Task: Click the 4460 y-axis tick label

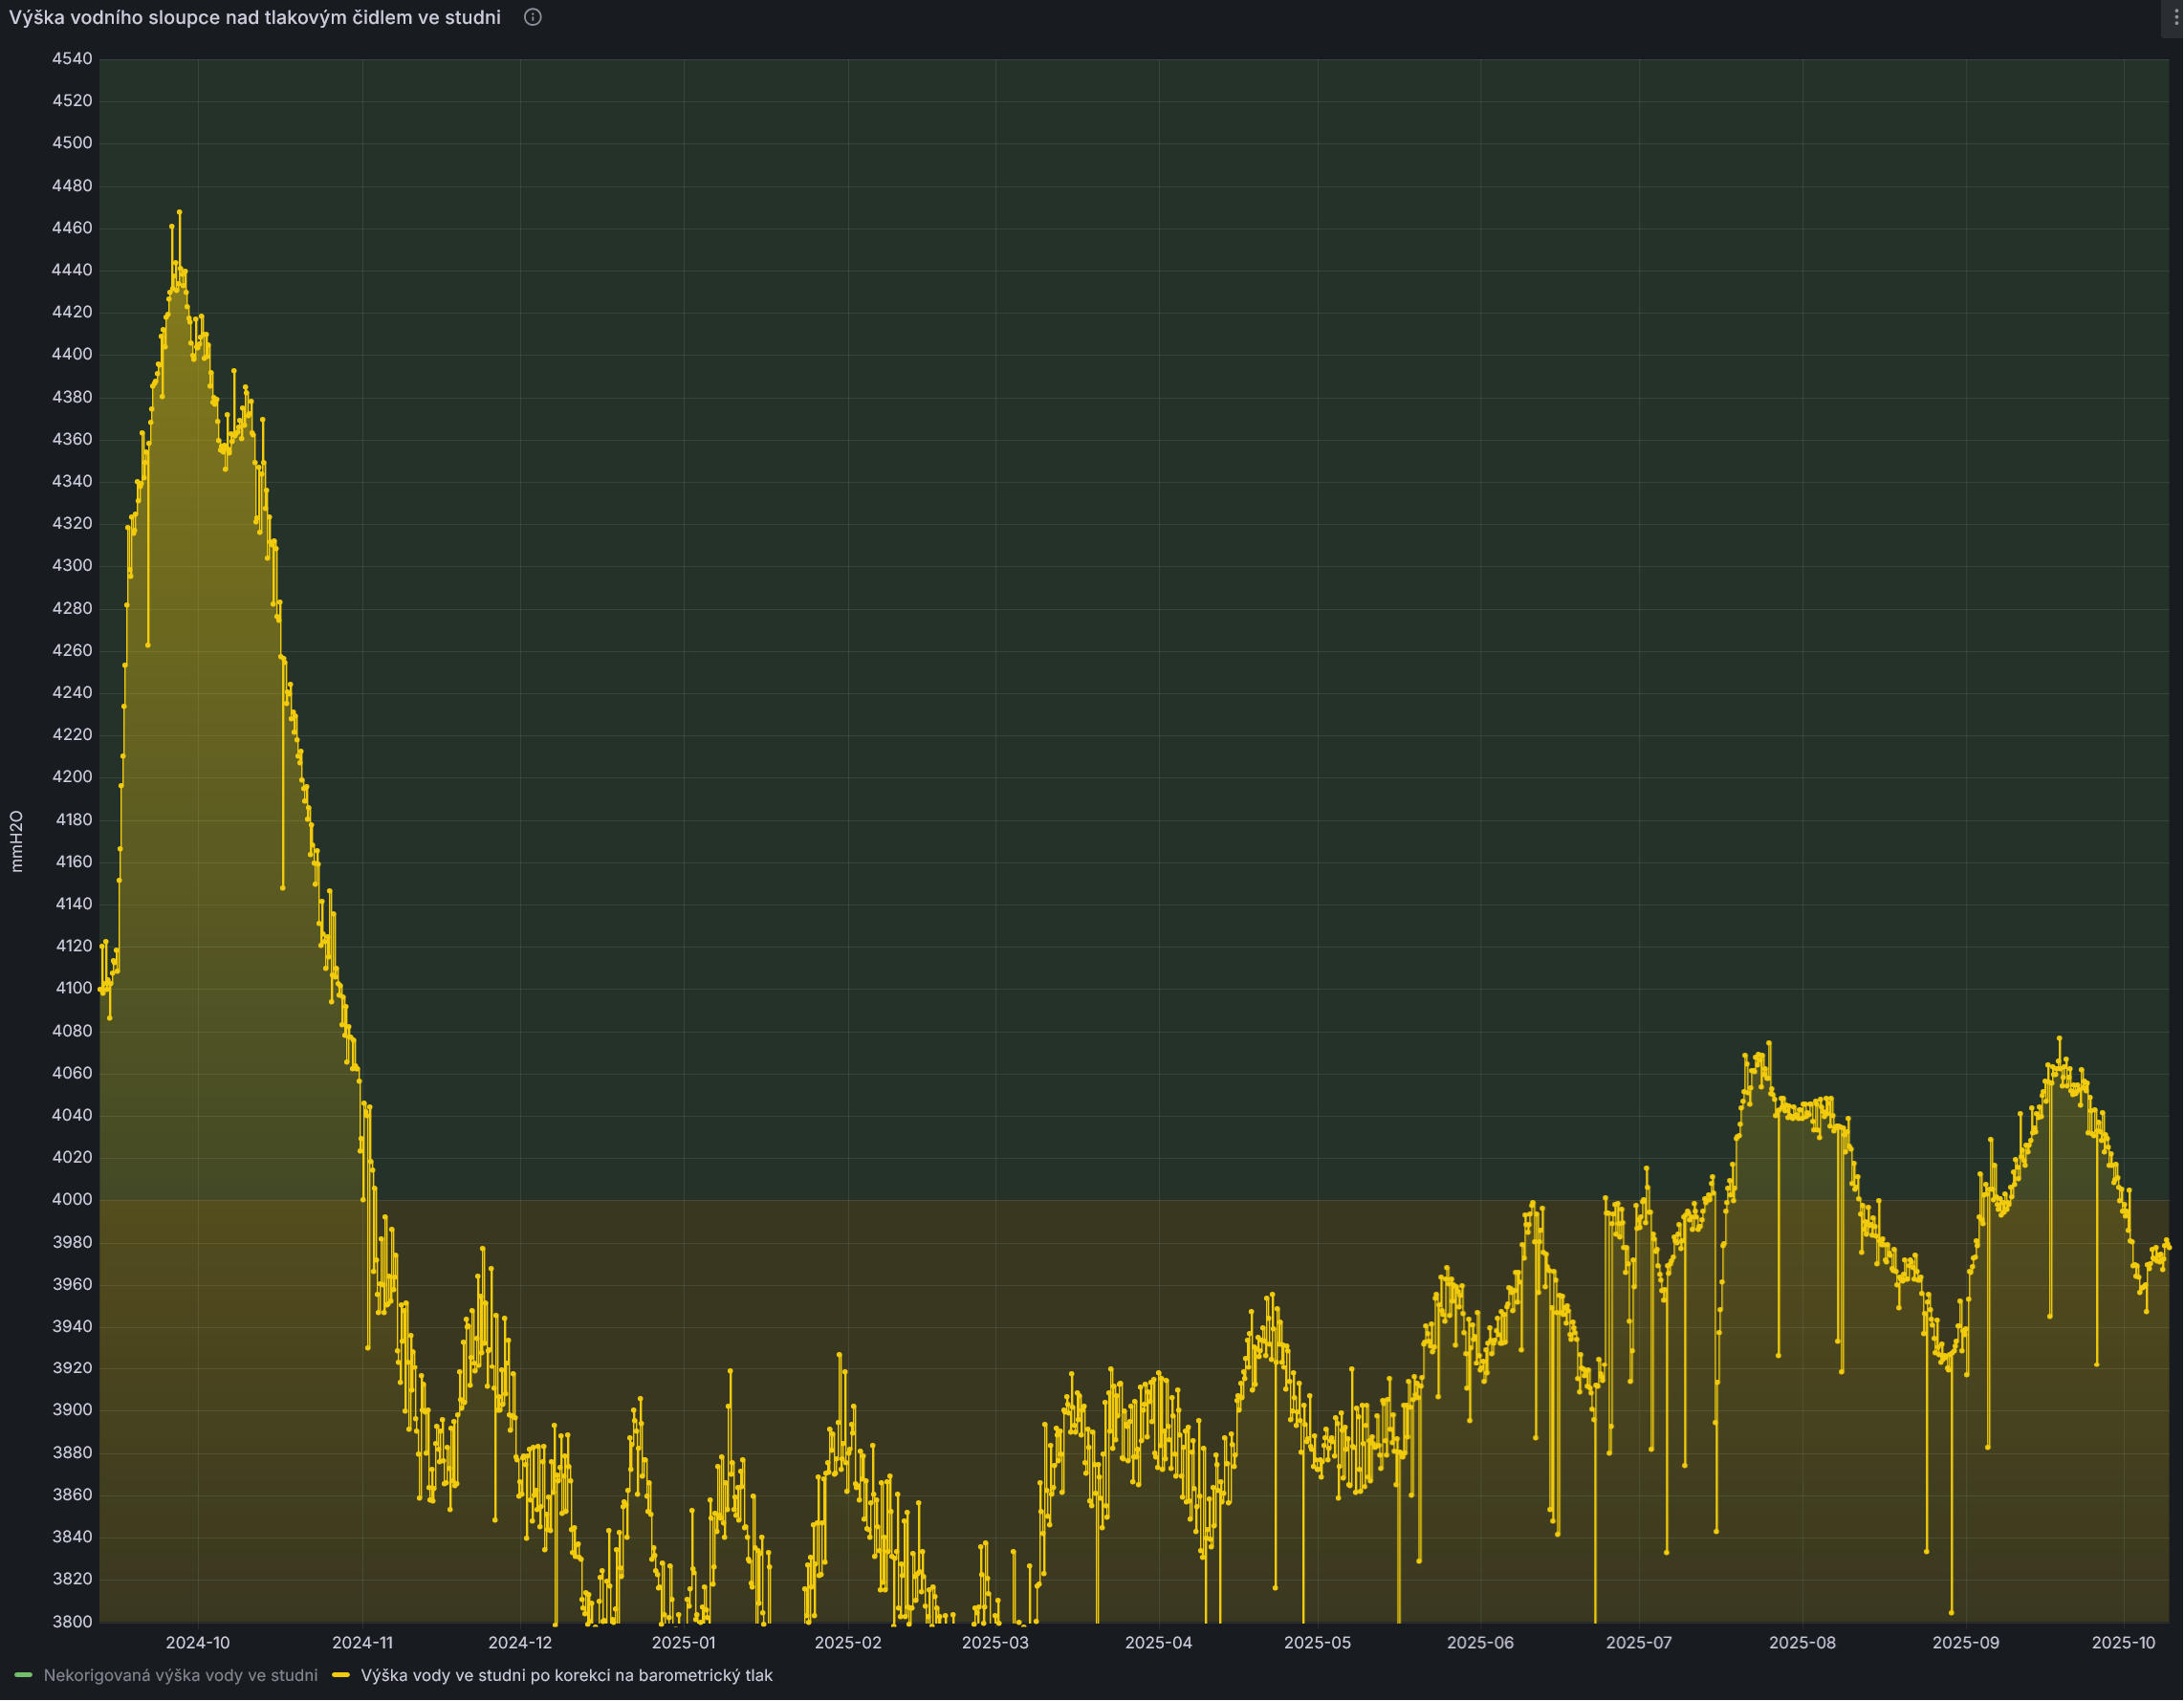Action: pyautogui.click(x=72, y=227)
